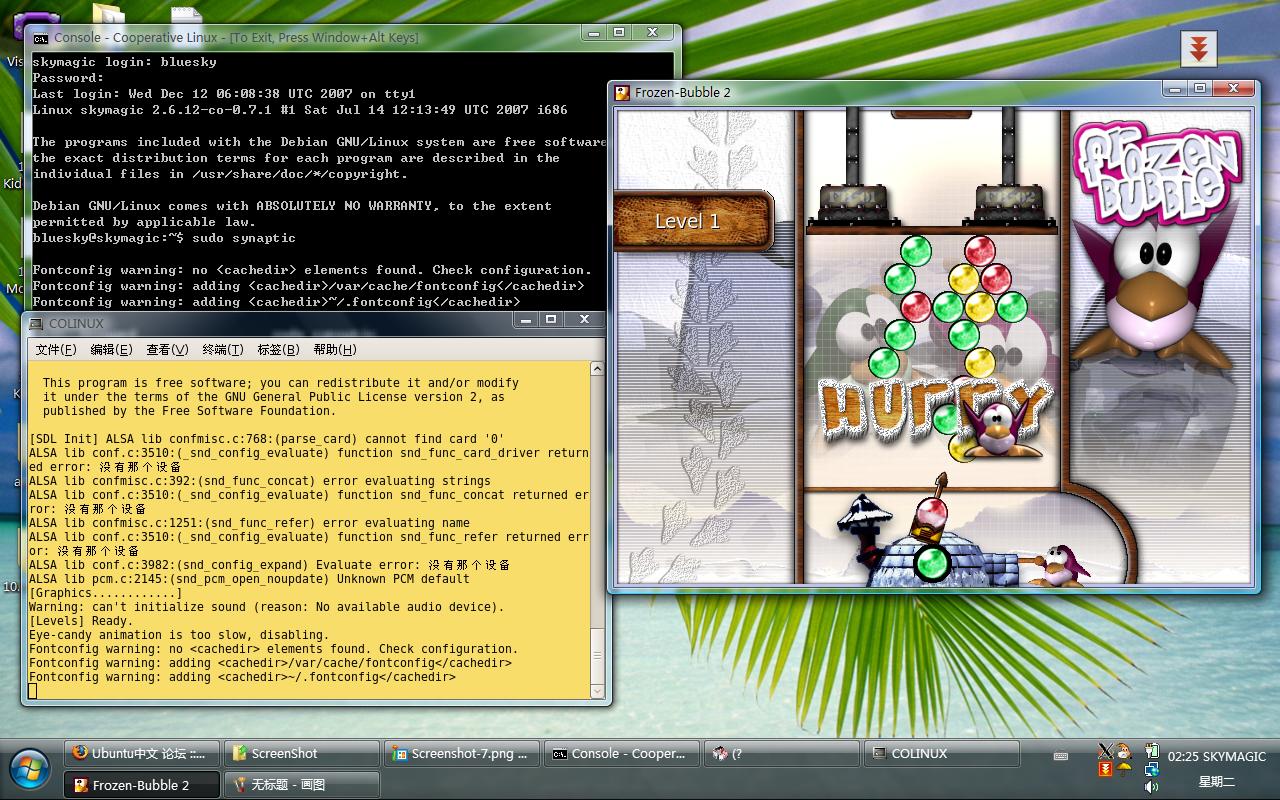Click the COLINUX scrollbar thumb

click(x=597, y=655)
